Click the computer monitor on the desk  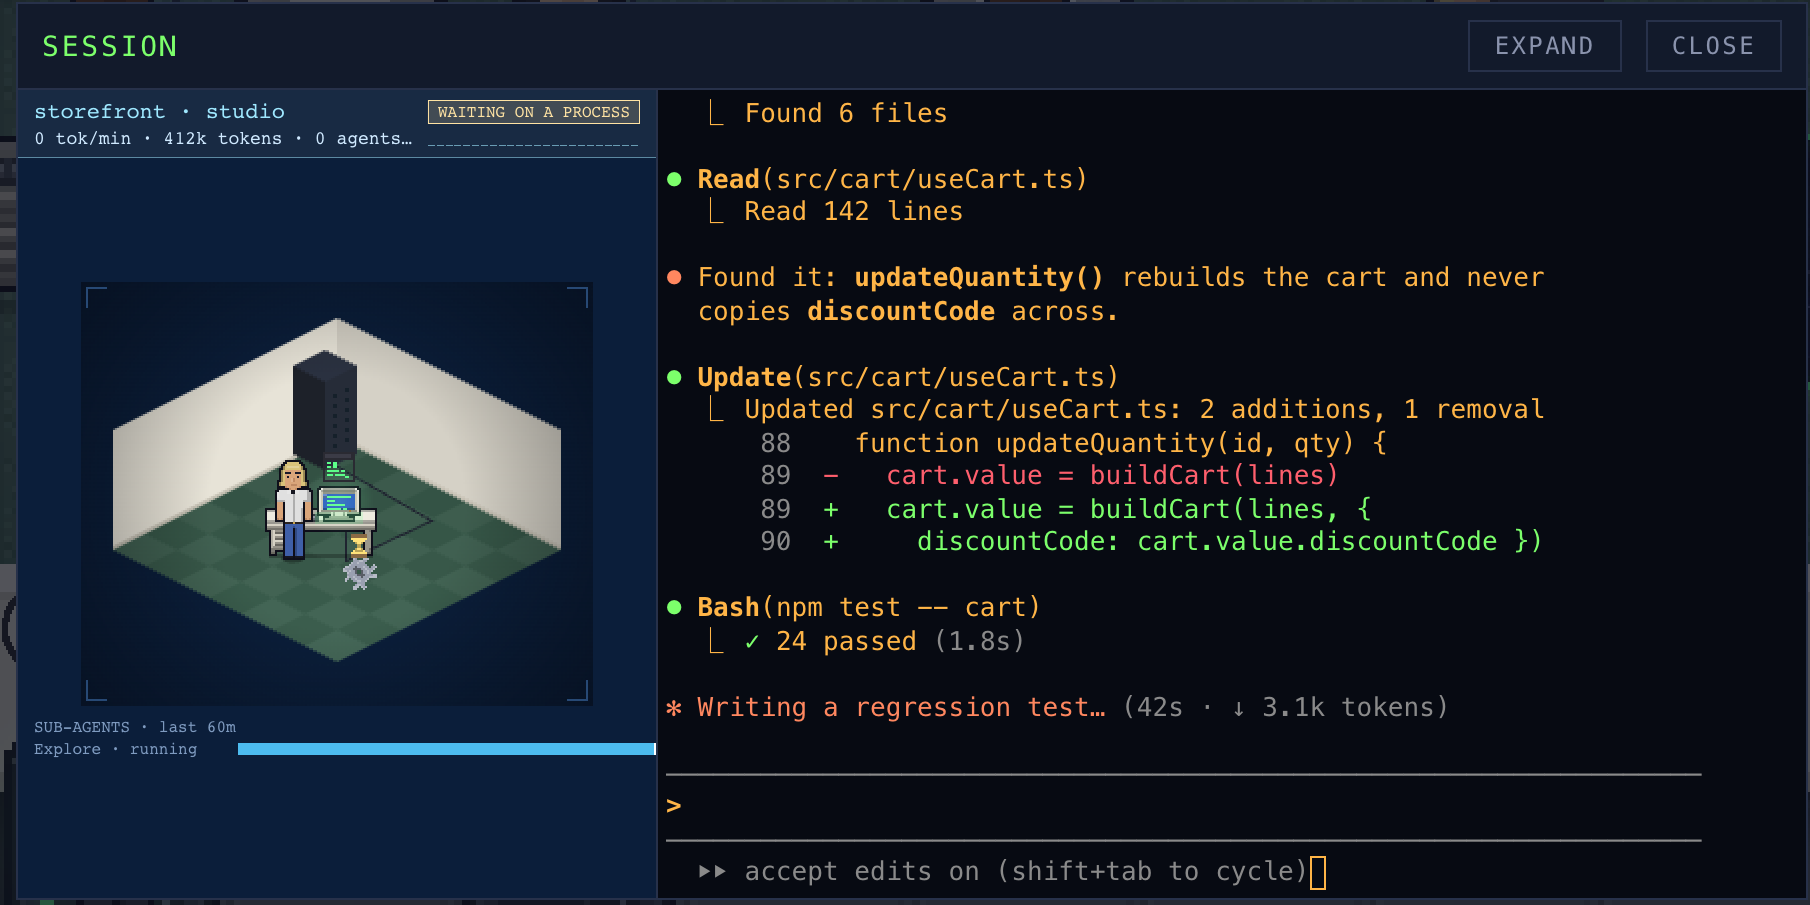click(339, 503)
